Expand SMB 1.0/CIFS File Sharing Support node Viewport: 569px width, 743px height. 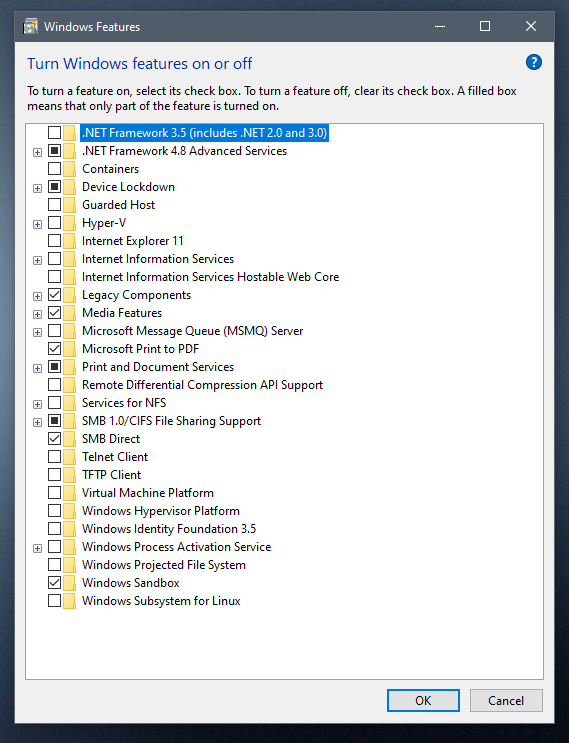coord(37,422)
